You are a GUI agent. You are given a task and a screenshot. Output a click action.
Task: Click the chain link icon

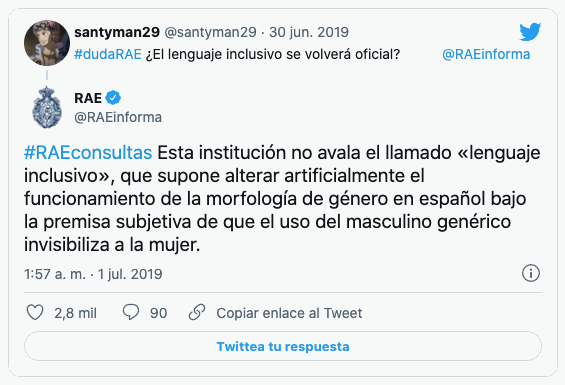[x=197, y=312]
